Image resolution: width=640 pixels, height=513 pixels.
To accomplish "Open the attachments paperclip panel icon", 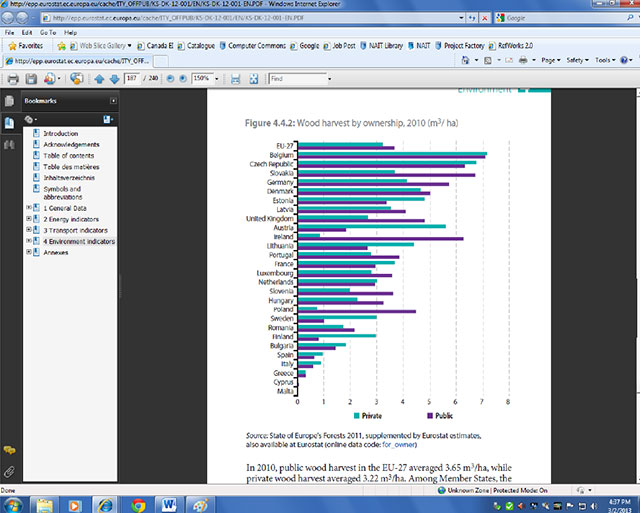I will tap(9, 472).
